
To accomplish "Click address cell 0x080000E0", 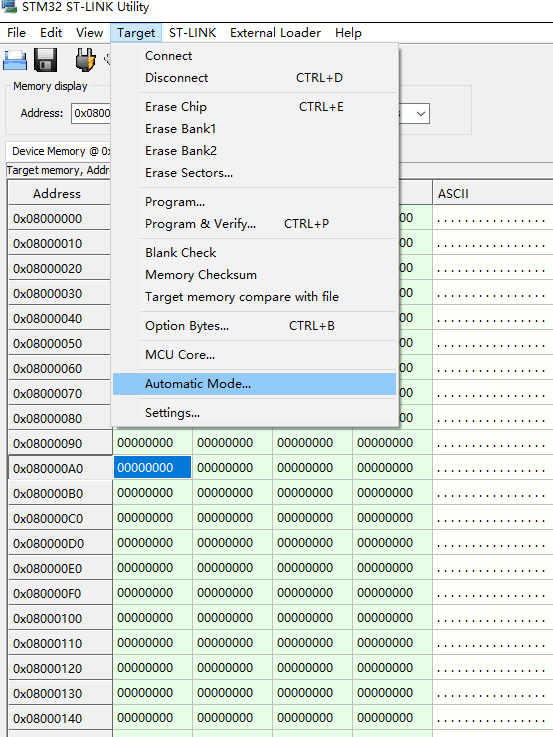I will pyautogui.click(x=60, y=568).
